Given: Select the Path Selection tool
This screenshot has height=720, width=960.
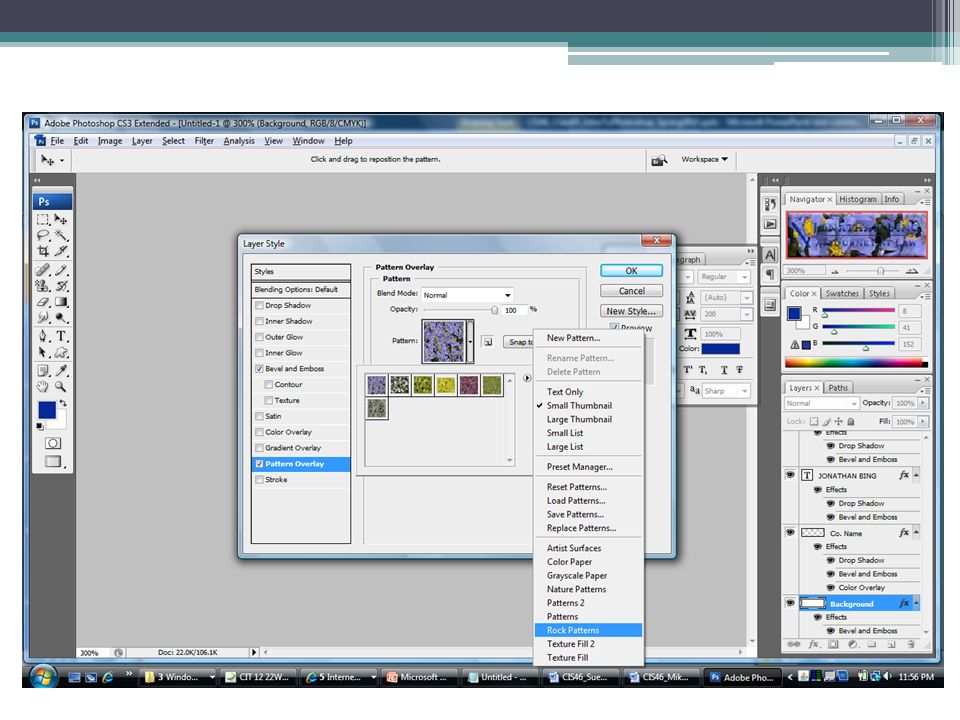Looking at the screenshot, I should [x=43, y=352].
